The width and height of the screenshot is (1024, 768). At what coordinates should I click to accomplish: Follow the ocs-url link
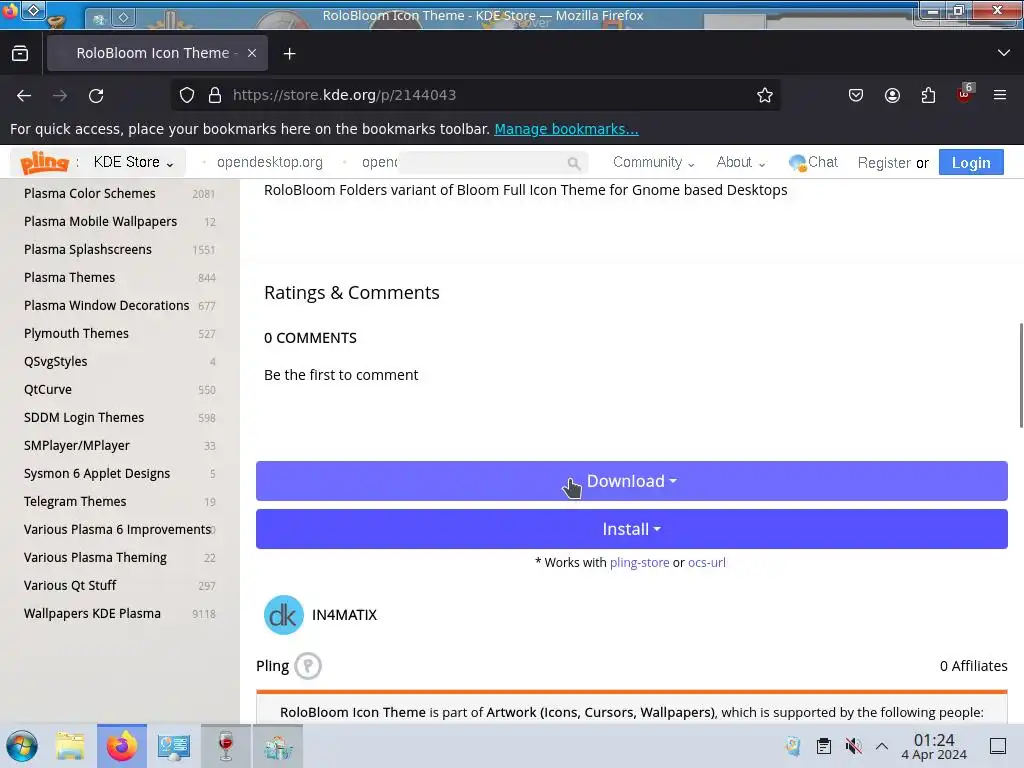[x=707, y=562]
